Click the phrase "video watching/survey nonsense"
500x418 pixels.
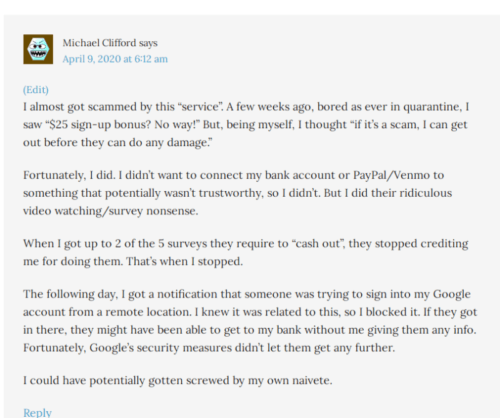pos(110,211)
